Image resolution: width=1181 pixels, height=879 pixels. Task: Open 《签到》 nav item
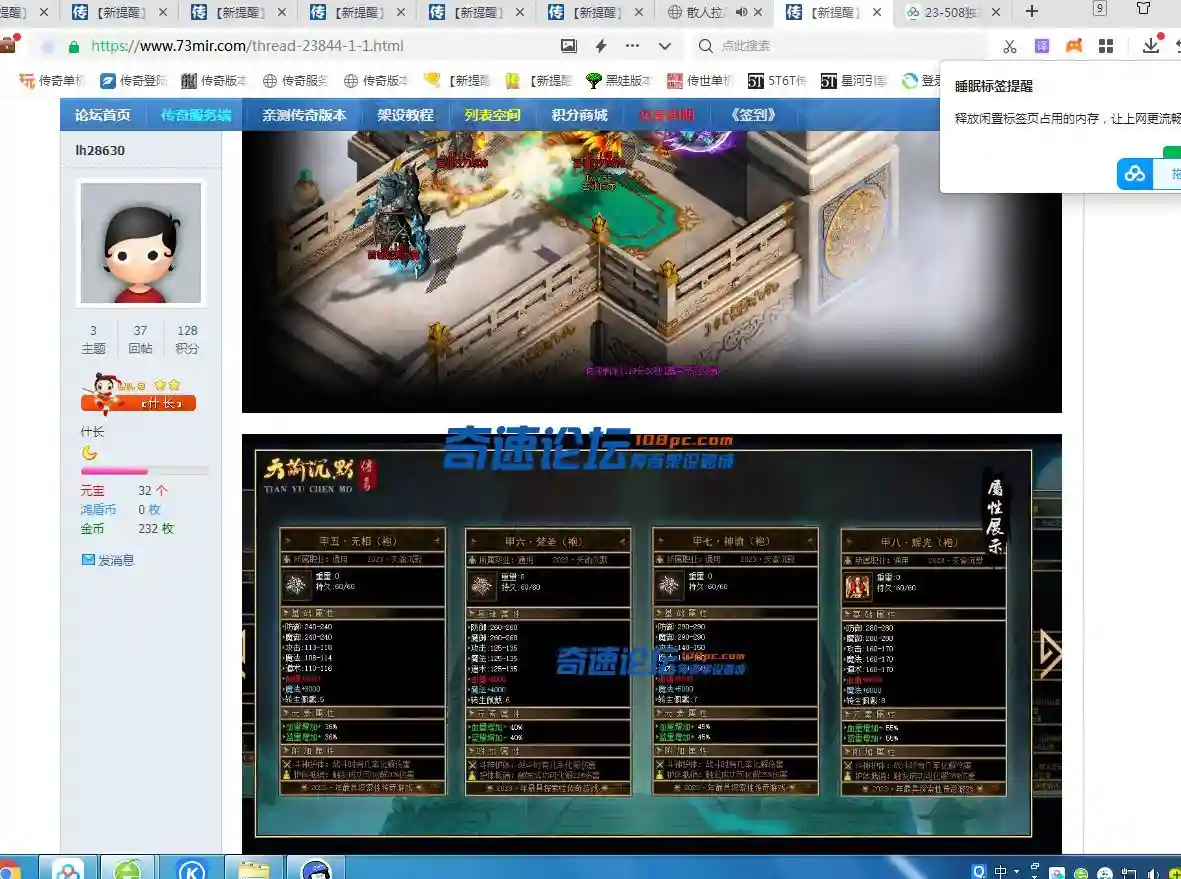click(x=753, y=115)
